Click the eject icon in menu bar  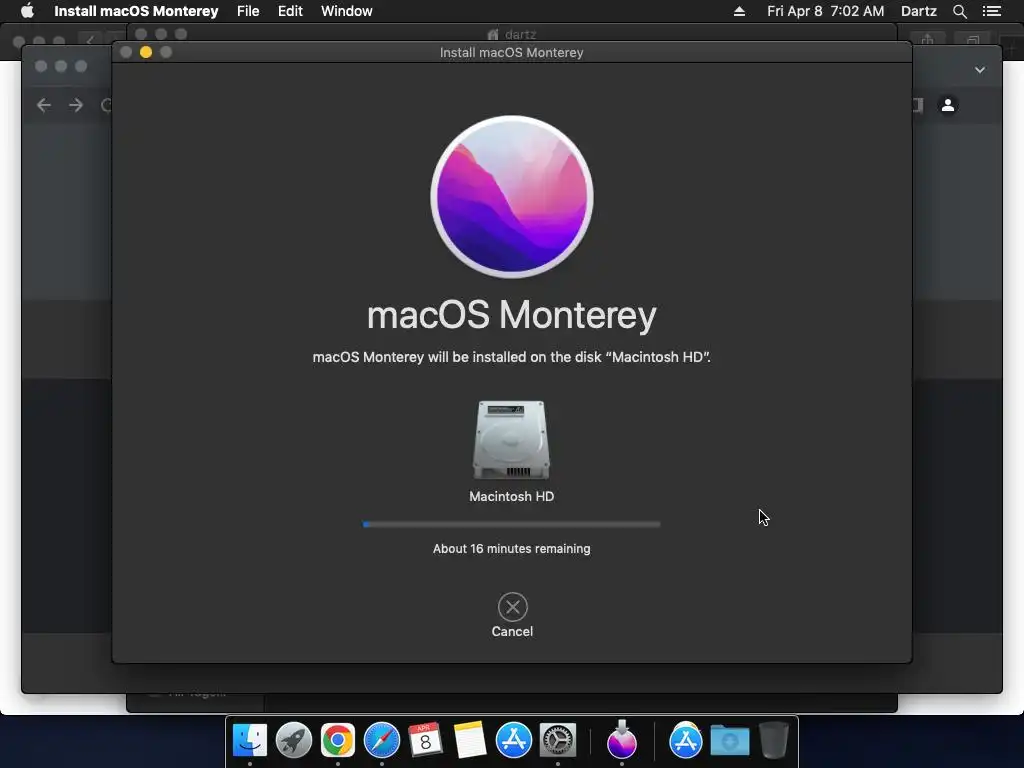click(x=739, y=11)
